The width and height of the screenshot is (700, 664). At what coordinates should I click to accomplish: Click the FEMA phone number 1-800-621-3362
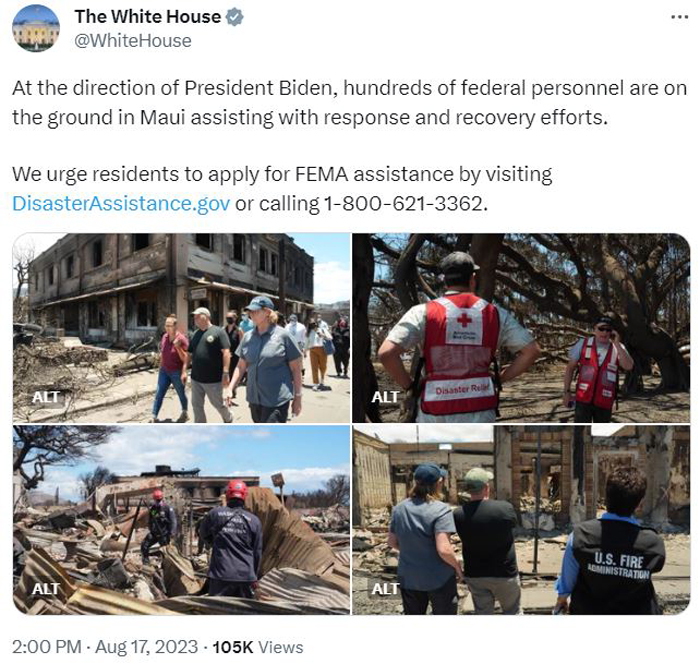click(403, 204)
